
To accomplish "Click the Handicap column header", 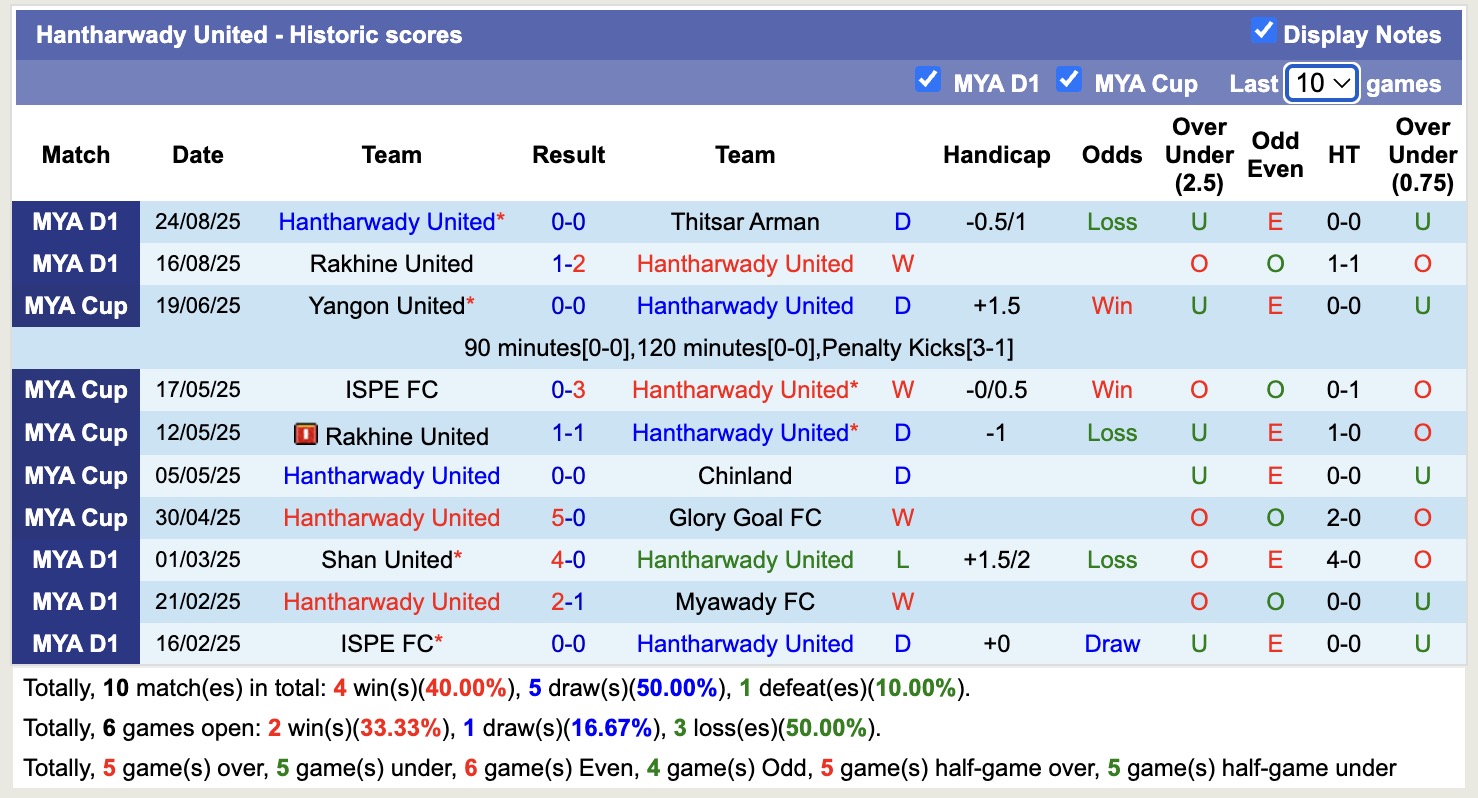I will tap(996, 155).
